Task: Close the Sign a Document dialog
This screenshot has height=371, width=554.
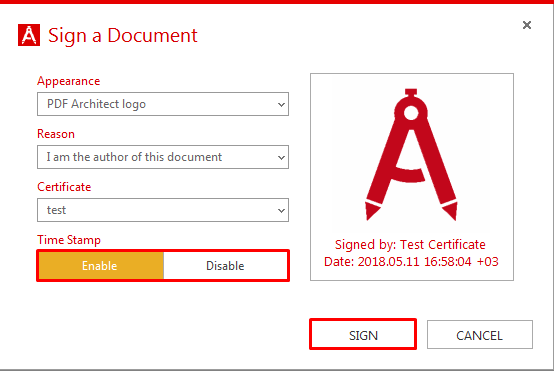Action: pyautogui.click(x=527, y=25)
